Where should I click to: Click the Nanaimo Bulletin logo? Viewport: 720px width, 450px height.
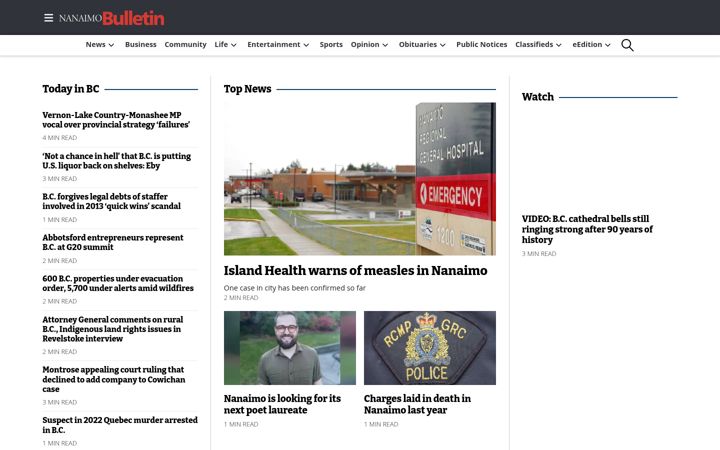tap(112, 18)
